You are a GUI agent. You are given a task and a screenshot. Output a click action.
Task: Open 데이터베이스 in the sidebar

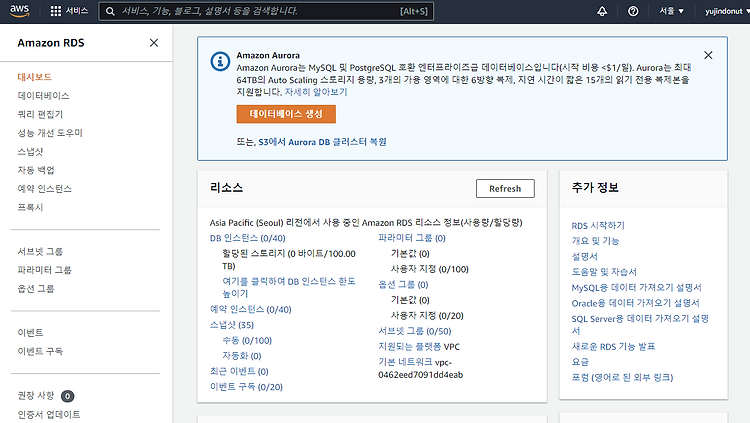44,96
